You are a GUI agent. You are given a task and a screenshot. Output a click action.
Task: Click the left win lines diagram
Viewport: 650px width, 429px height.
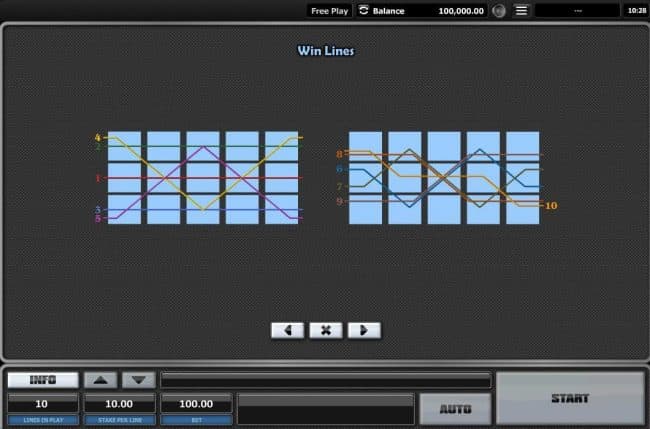(x=203, y=177)
